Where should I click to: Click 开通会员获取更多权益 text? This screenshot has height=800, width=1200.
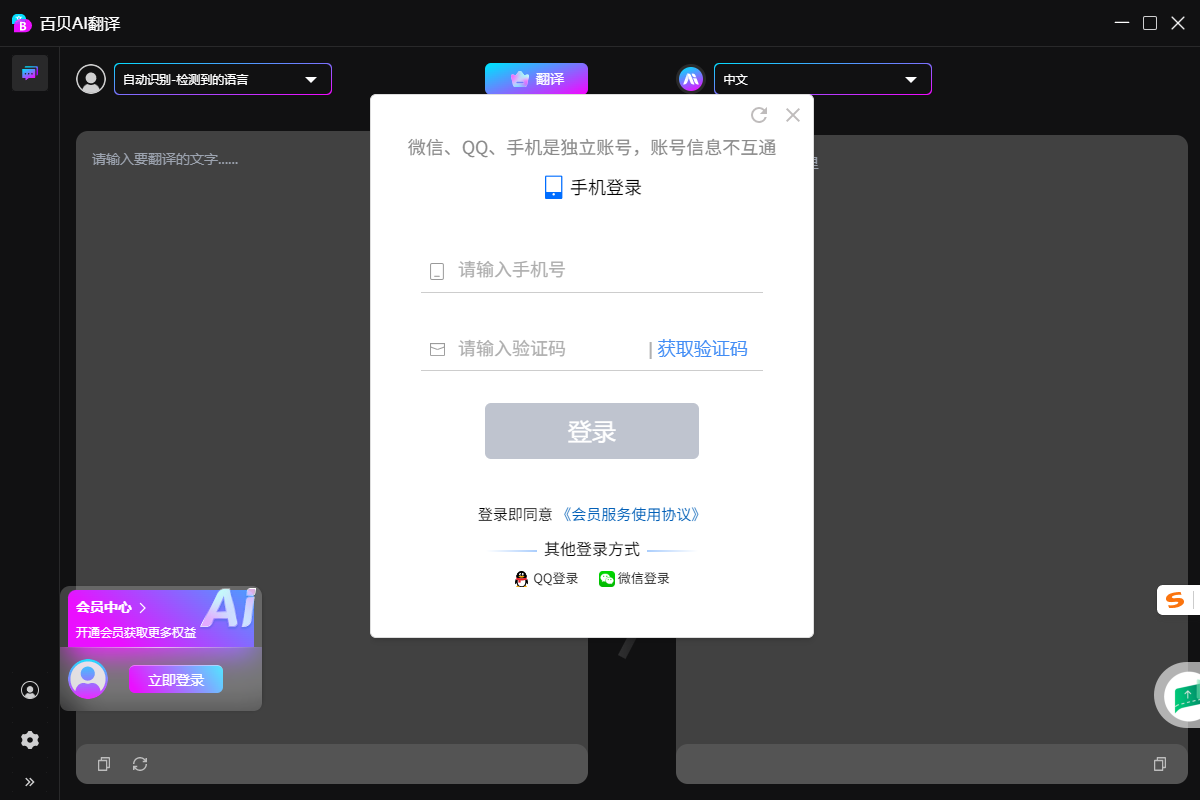click(x=136, y=633)
